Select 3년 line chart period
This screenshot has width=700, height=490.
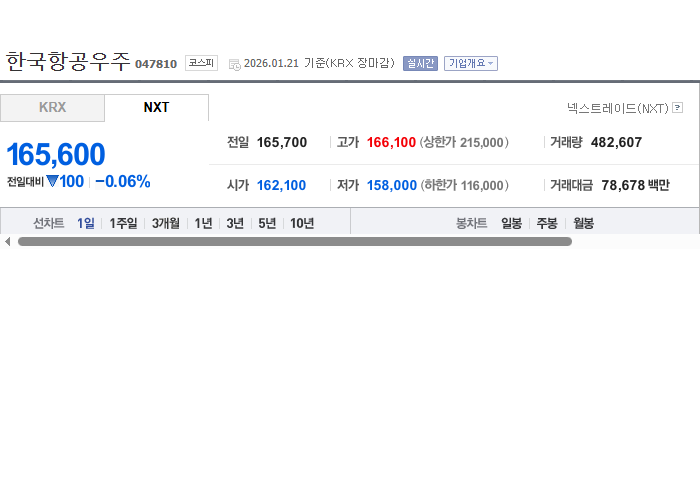235,223
